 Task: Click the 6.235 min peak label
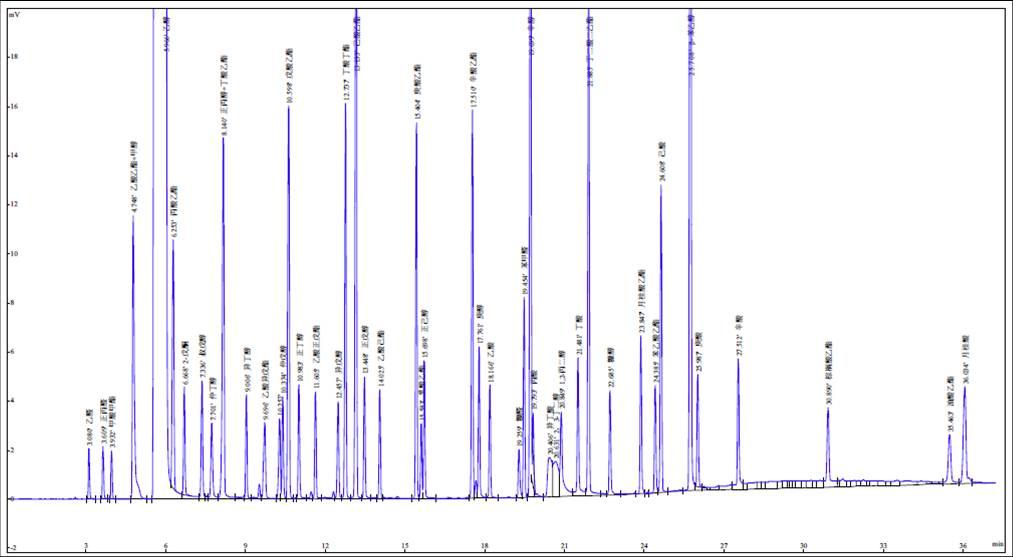(173, 212)
